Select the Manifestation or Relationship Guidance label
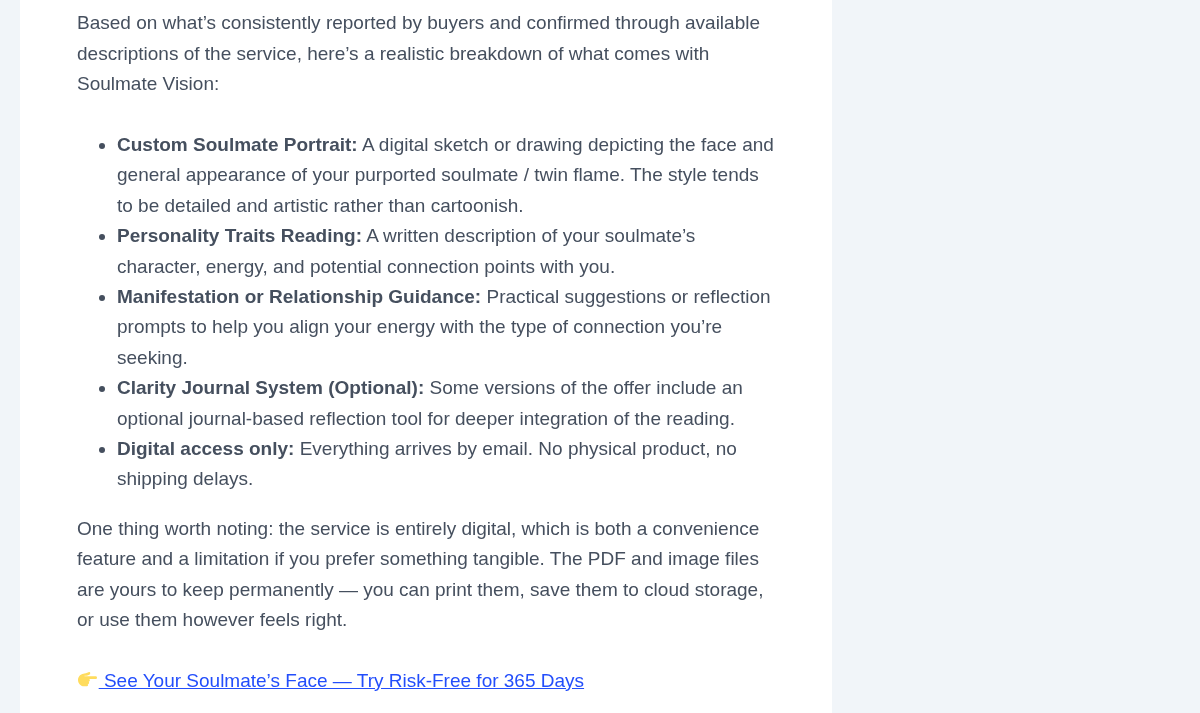1200x713 pixels. point(299,297)
